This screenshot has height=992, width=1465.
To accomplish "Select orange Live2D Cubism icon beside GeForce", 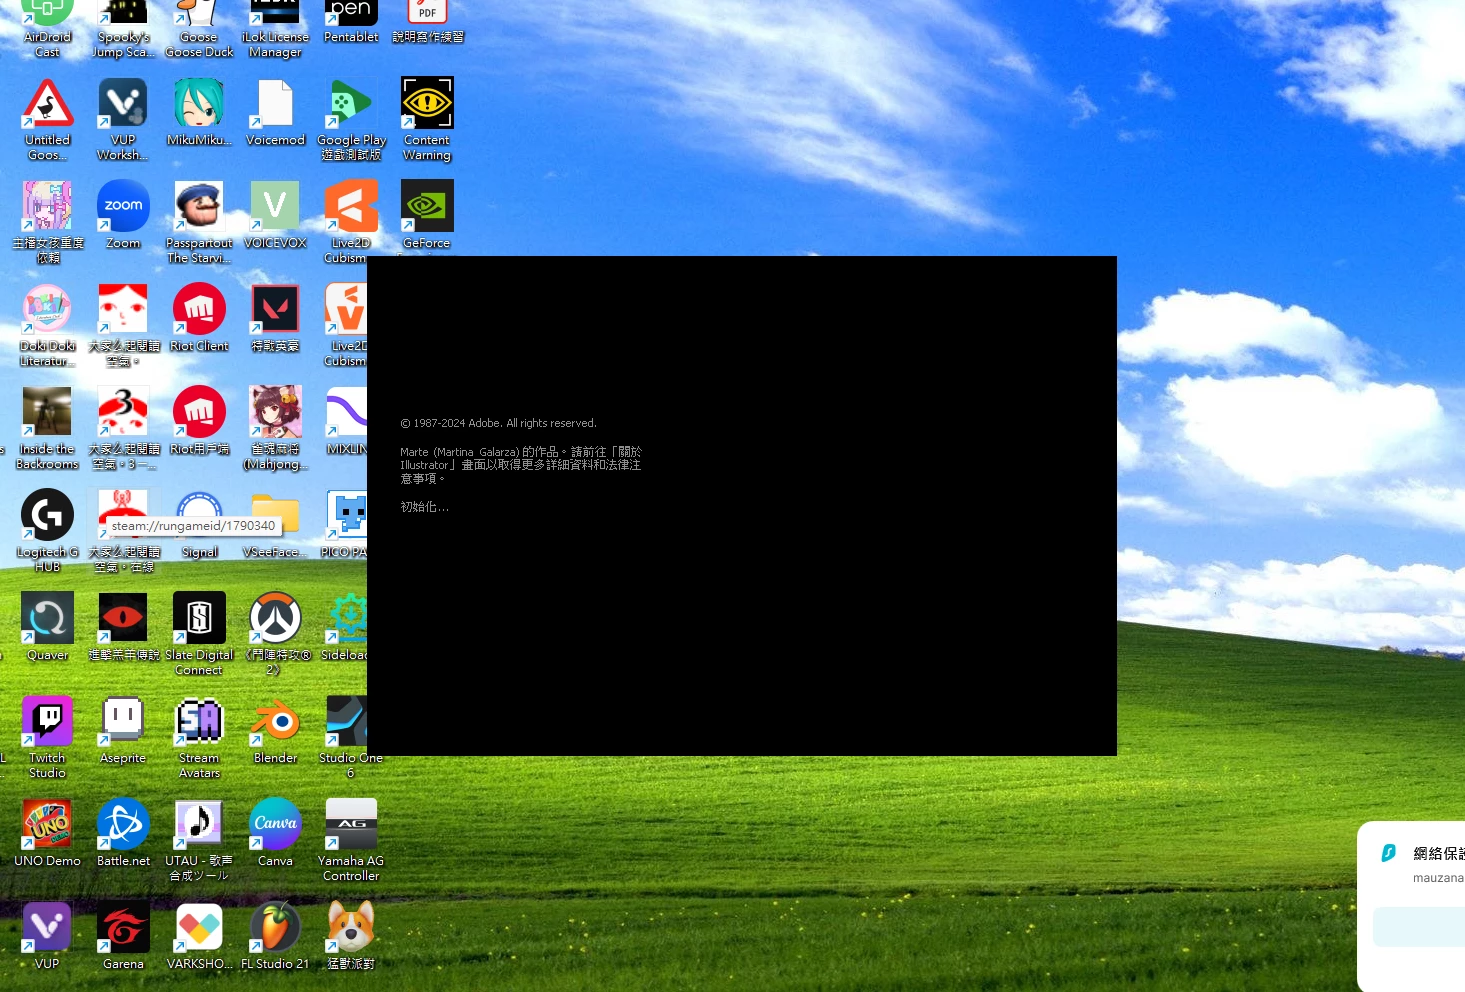I will pyautogui.click(x=350, y=222).
